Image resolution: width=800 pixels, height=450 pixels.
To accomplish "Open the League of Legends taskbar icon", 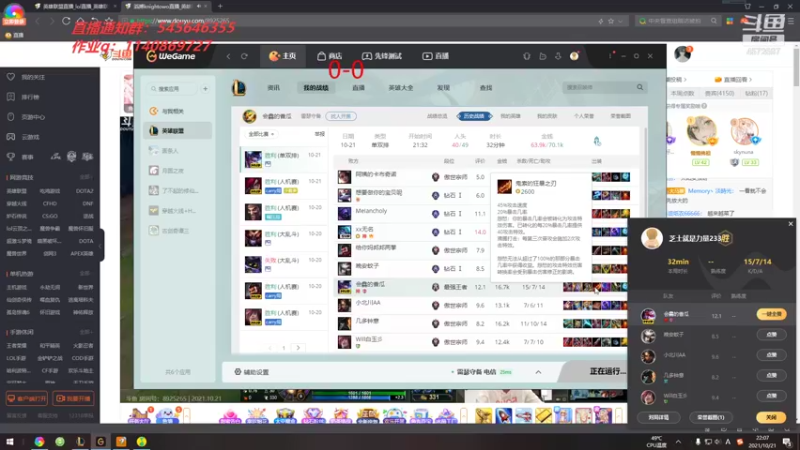I will (80, 441).
